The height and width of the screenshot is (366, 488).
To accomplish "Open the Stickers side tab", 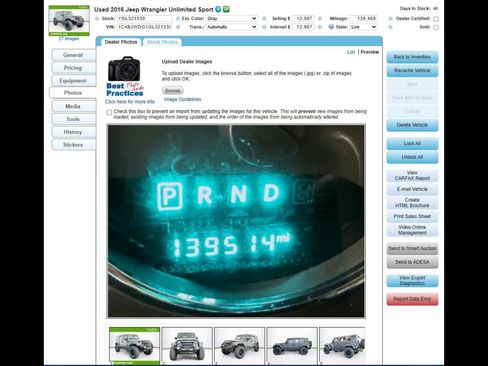I will point(73,145).
